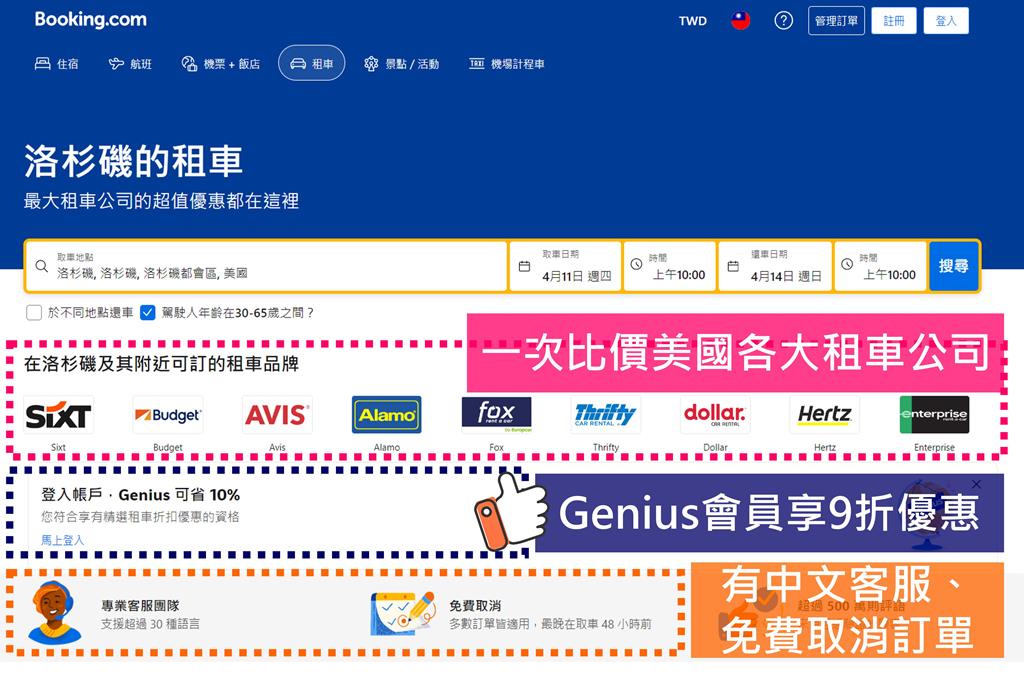
Task: Click the Taiwan flag language icon
Action: pyautogui.click(x=740, y=21)
